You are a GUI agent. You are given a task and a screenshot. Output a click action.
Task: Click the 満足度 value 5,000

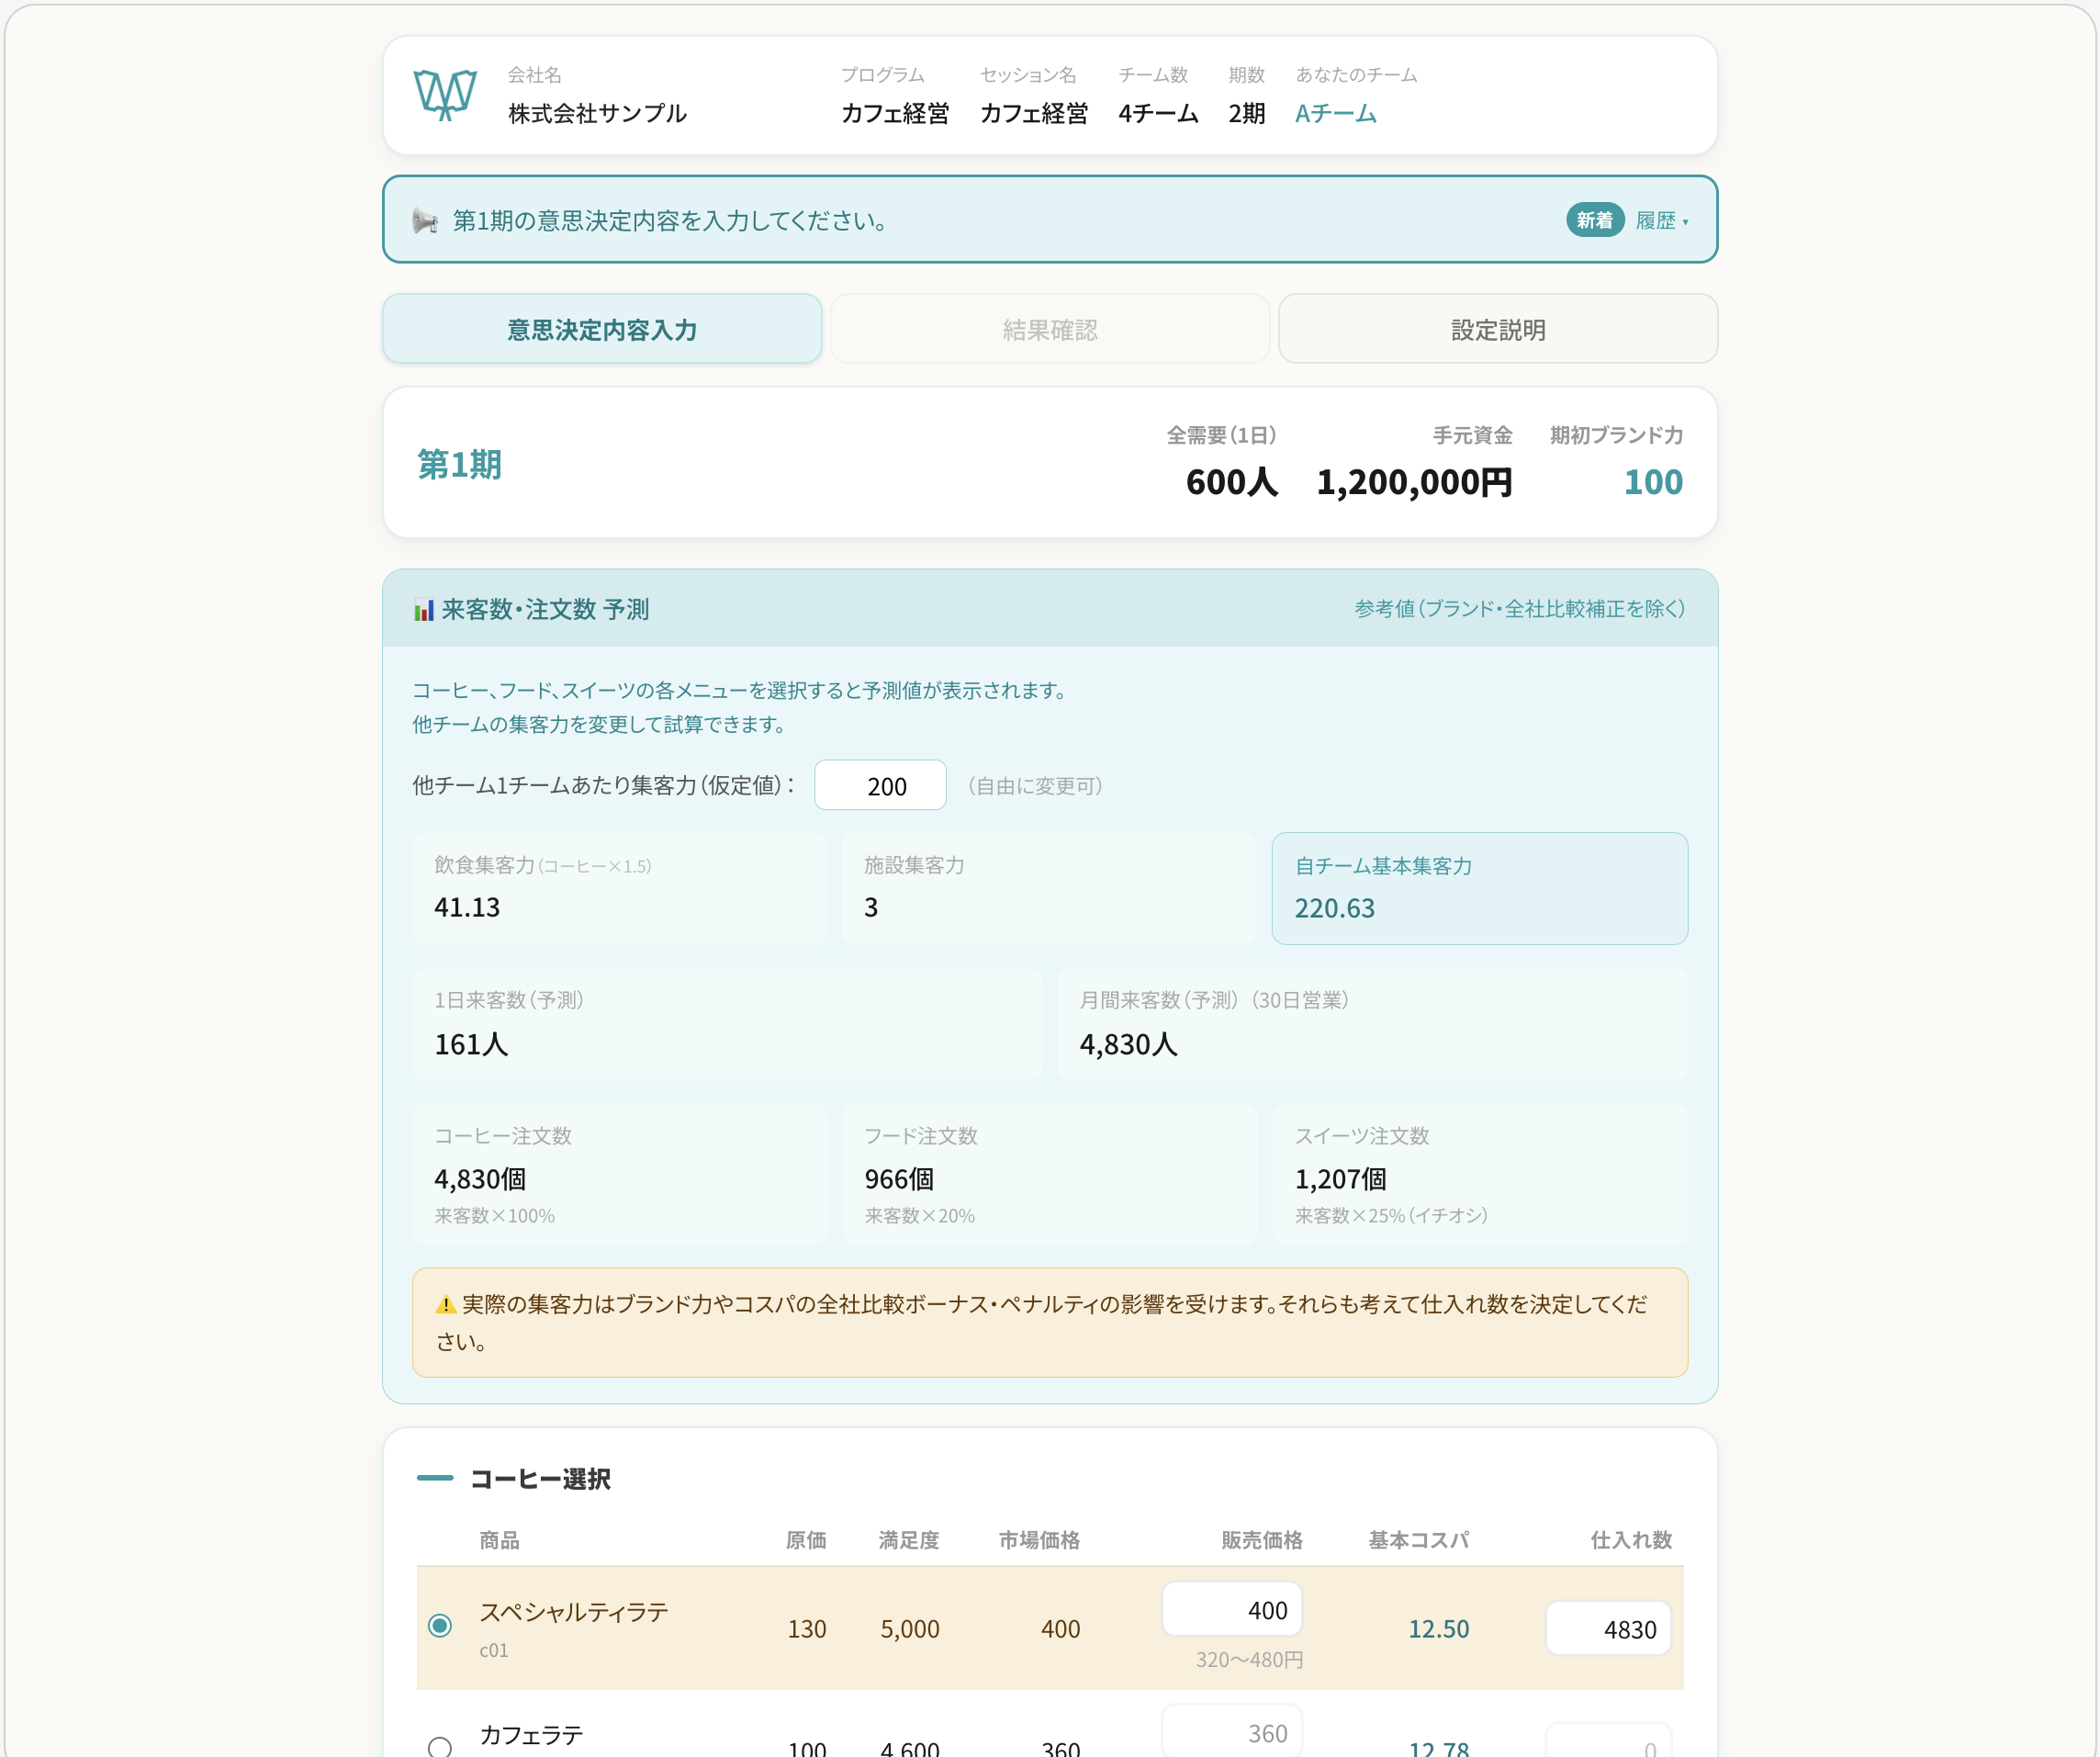[910, 1629]
